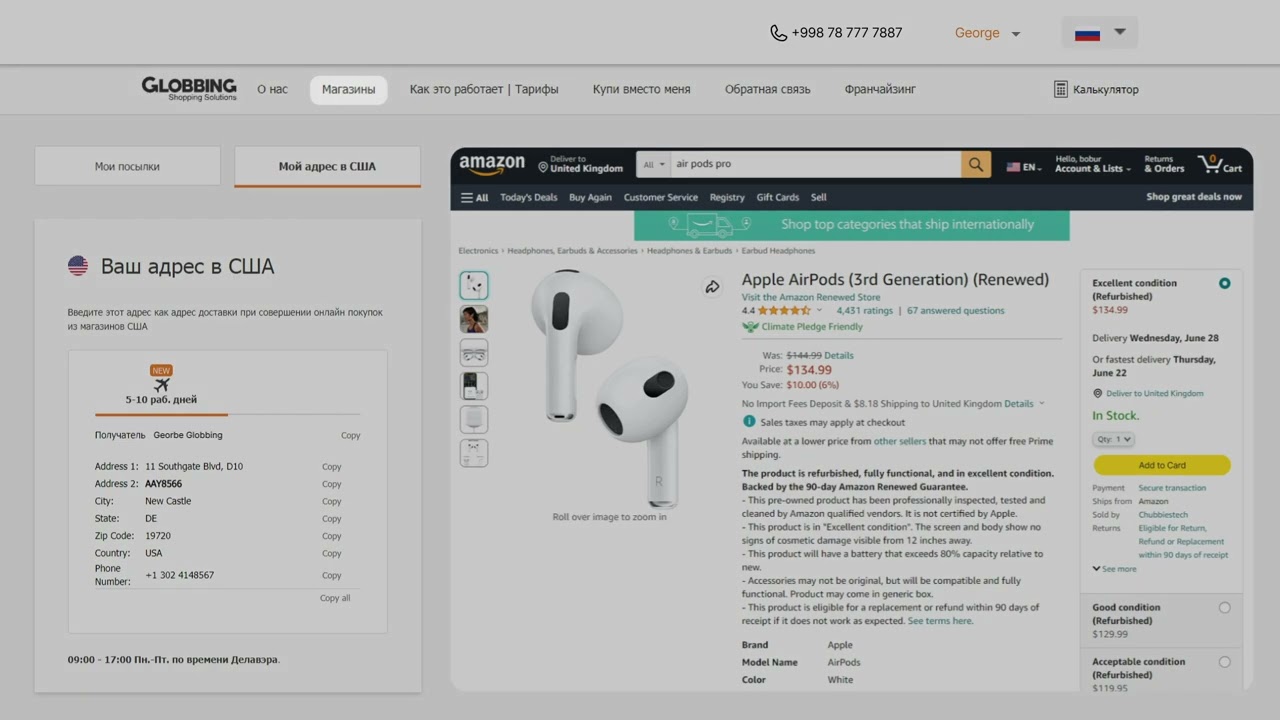The height and width of the screenshot is (720, 1280).
Task: Click the delivery truck banner icon
Action: click(709, 225)
